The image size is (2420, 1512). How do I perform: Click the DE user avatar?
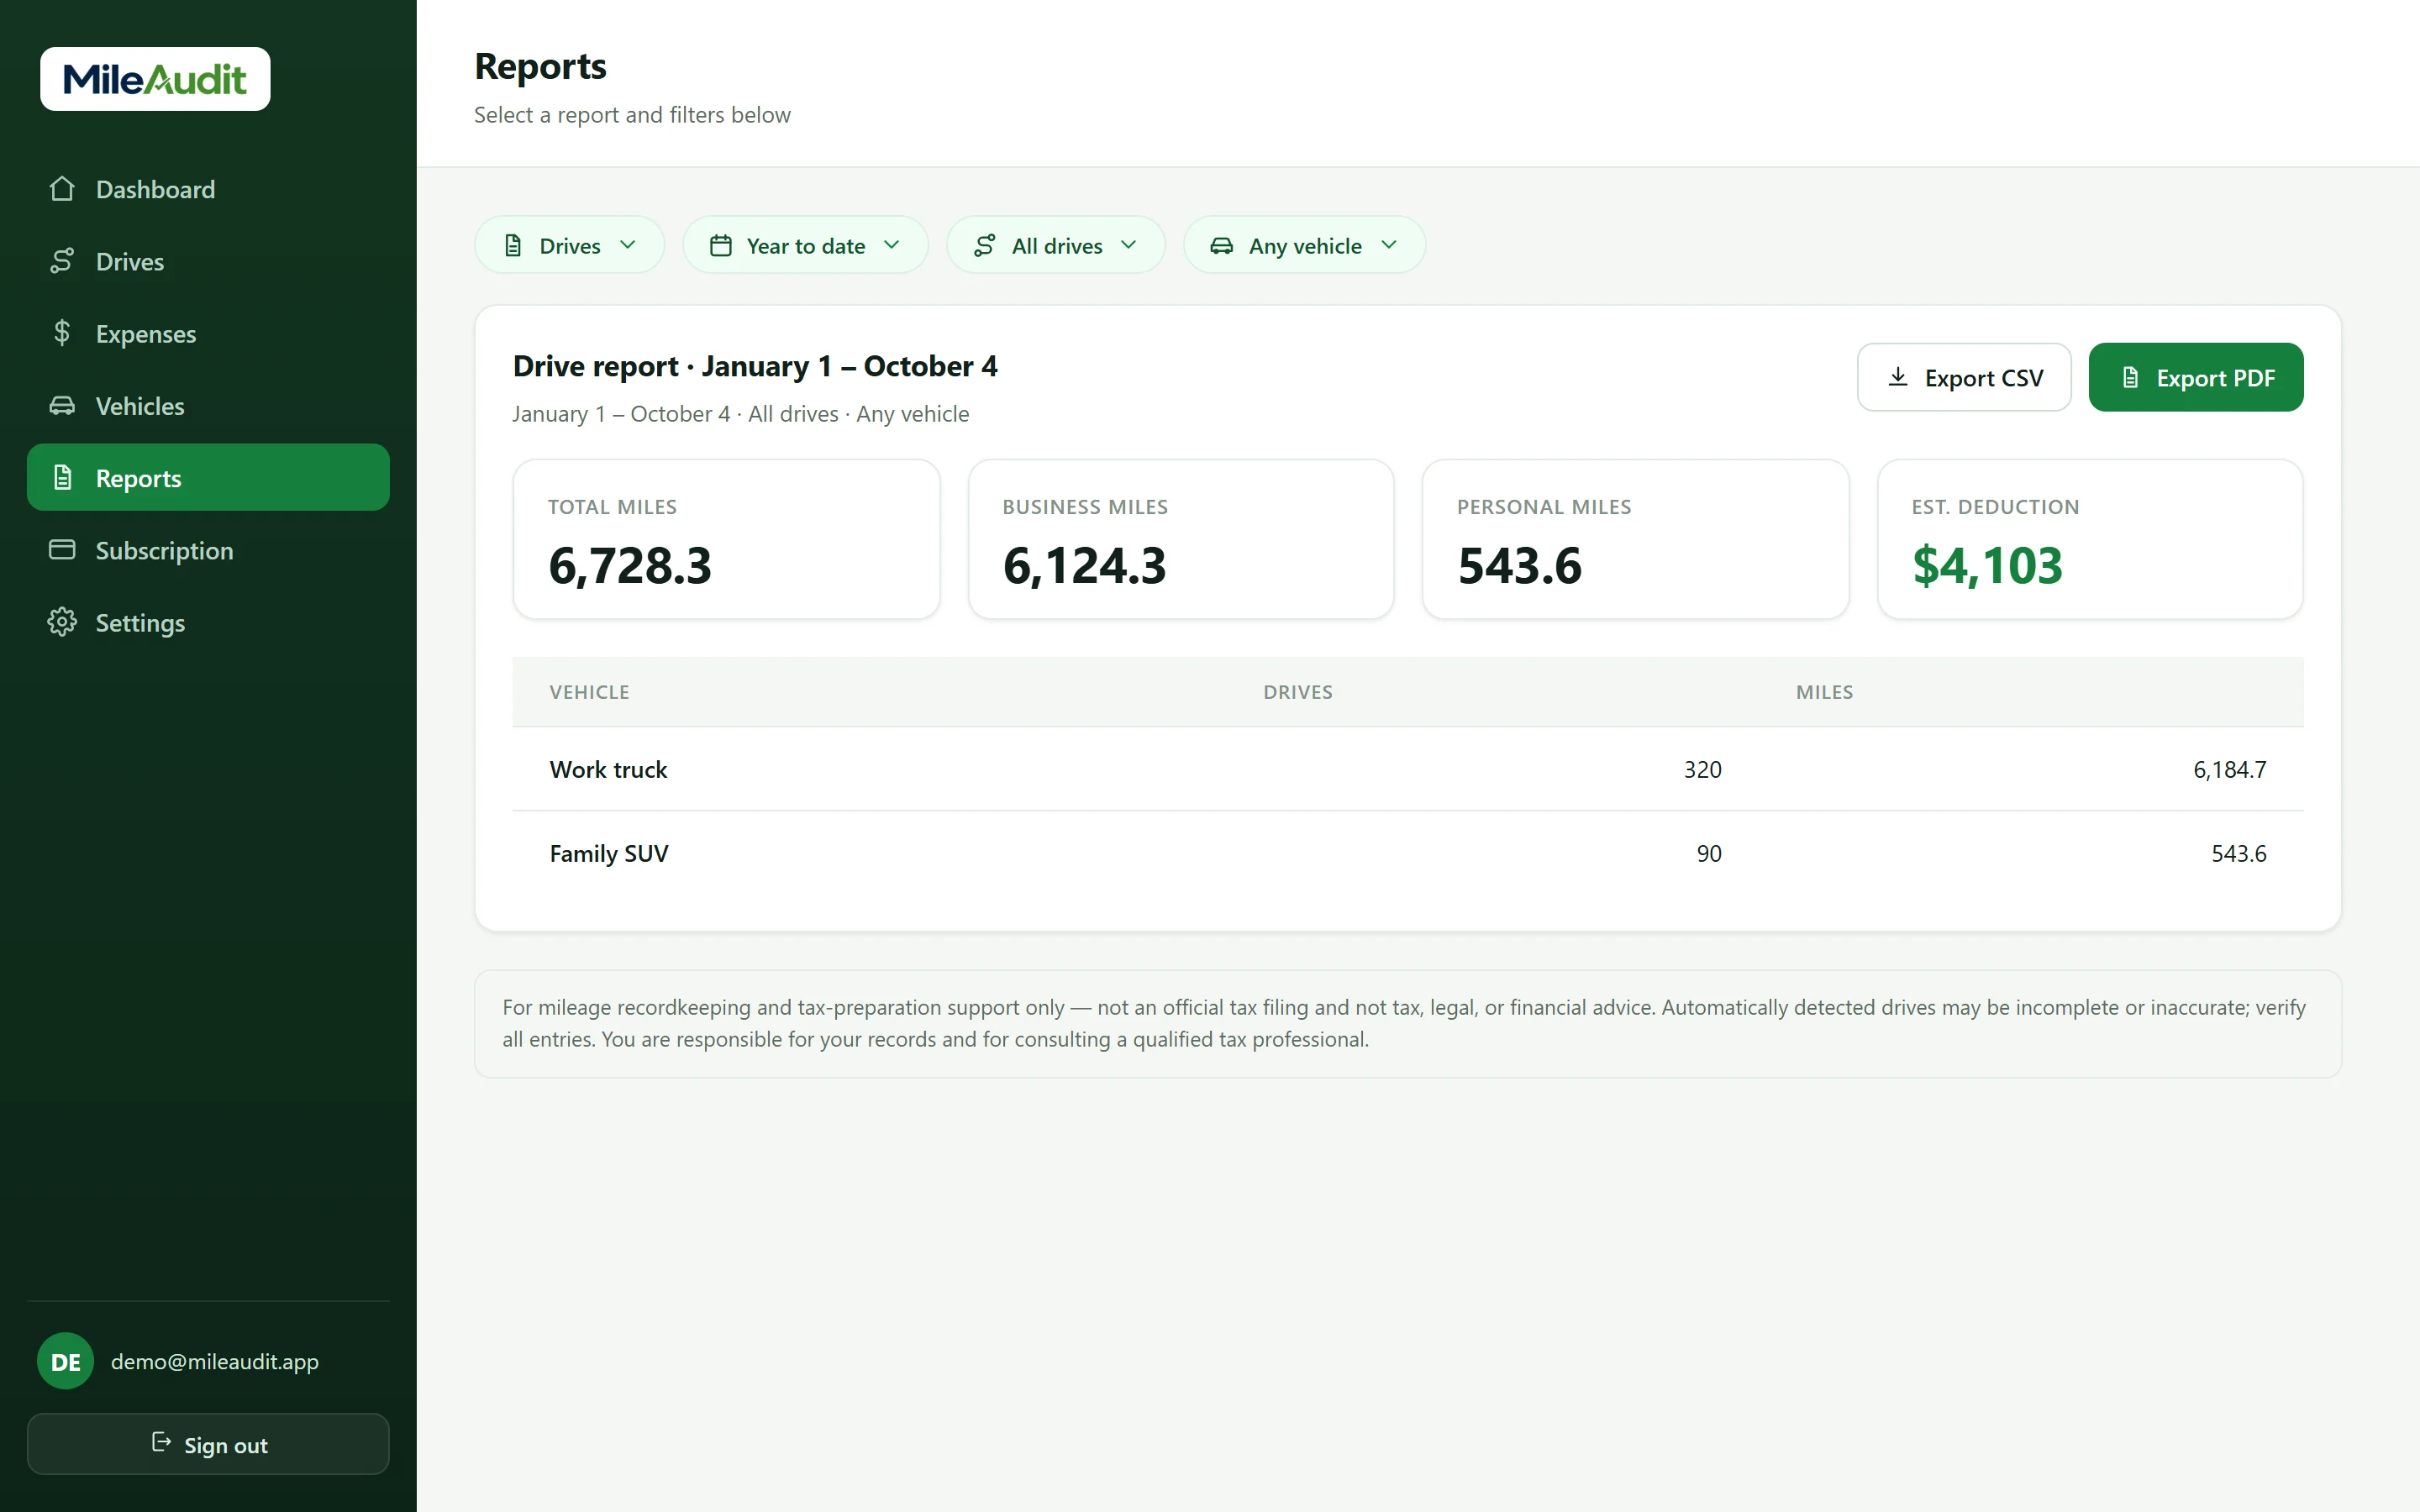(x=65, y=1361)
